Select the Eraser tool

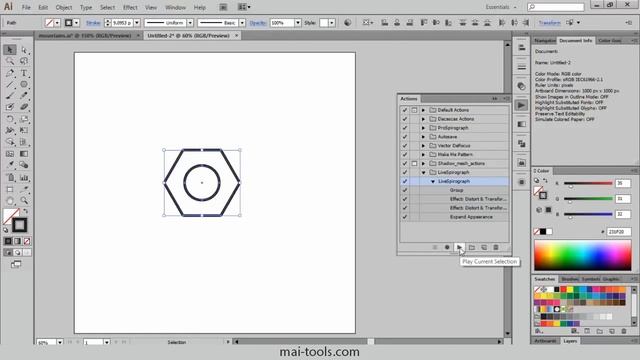tap(24, 107)
